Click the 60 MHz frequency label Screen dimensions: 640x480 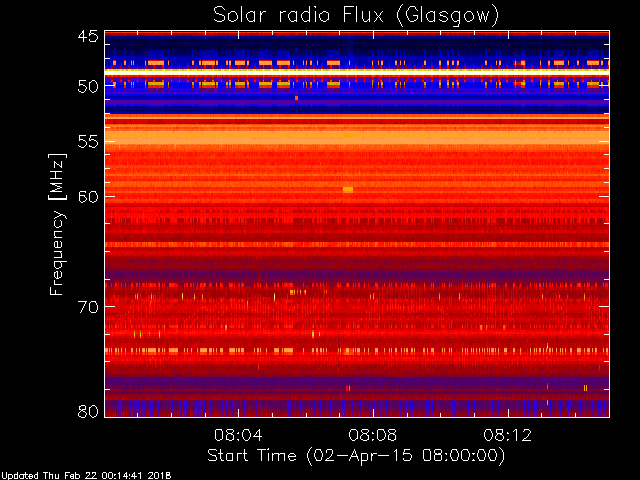point(88,196)
